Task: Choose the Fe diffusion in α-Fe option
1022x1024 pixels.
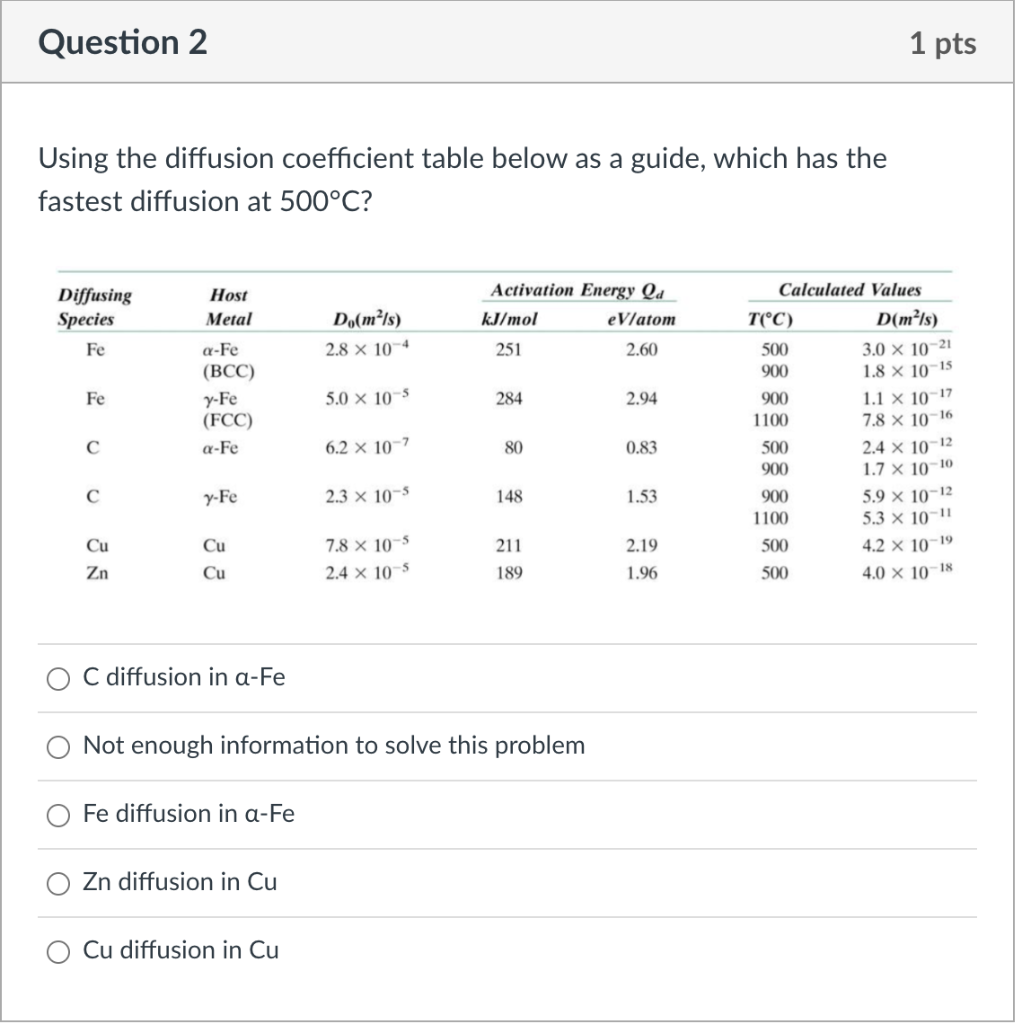Action: (58, 815)
